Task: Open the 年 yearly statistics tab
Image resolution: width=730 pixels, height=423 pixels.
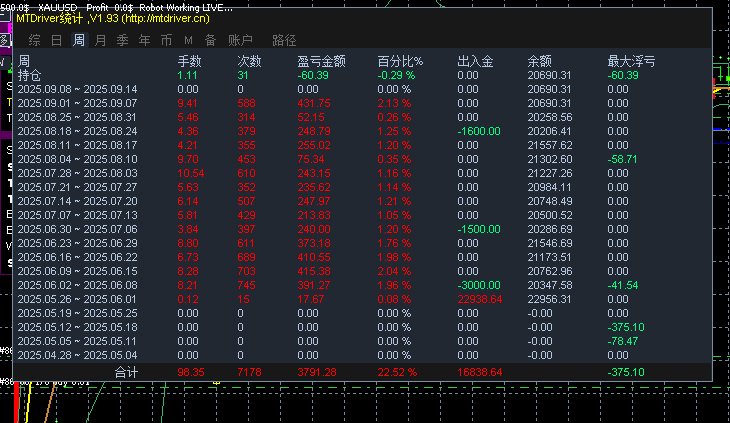Action: pyautogui.click(x=144, y=40)
